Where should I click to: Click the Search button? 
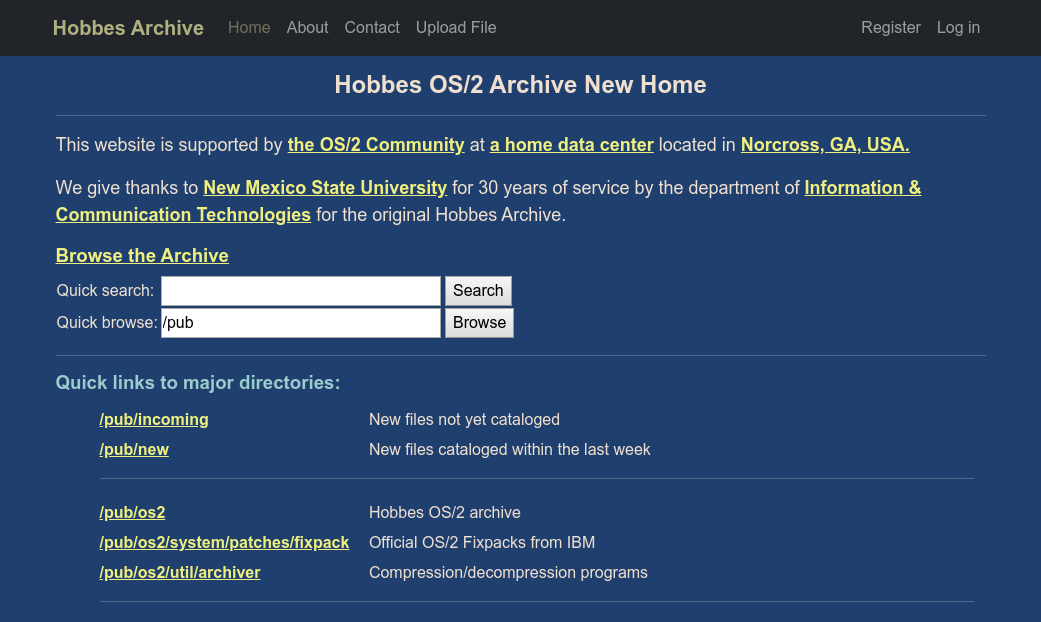[478, 291]
